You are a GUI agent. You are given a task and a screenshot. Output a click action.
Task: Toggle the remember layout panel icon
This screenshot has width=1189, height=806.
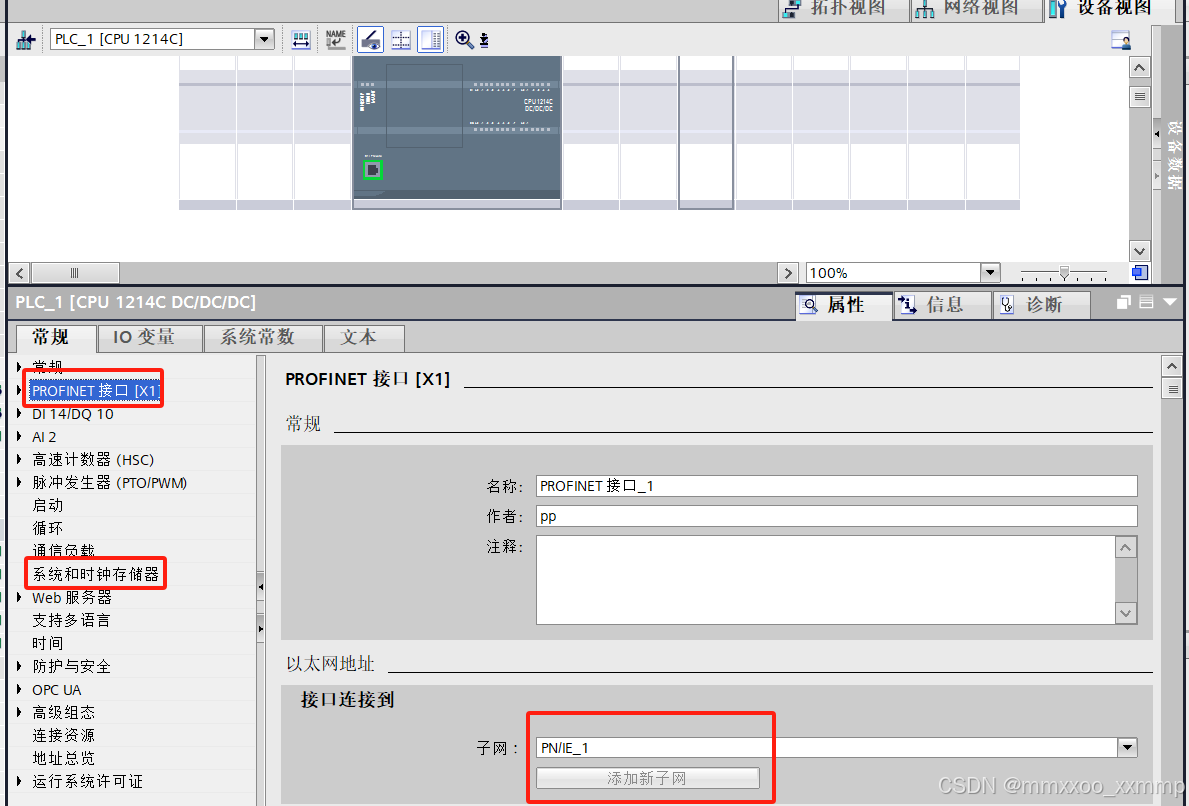(x=431, y=39)
